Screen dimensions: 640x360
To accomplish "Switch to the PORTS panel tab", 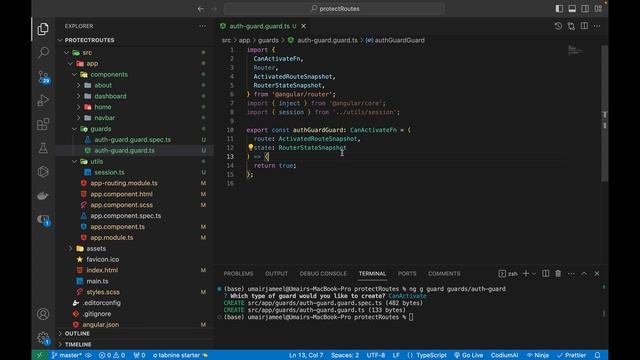I will 407,273.
